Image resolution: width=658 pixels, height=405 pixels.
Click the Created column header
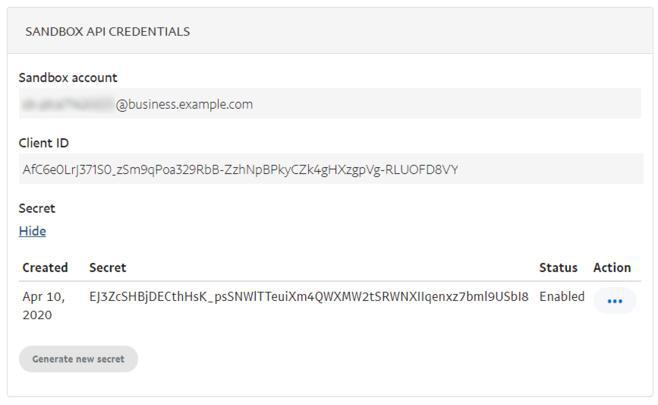(45, 267)
